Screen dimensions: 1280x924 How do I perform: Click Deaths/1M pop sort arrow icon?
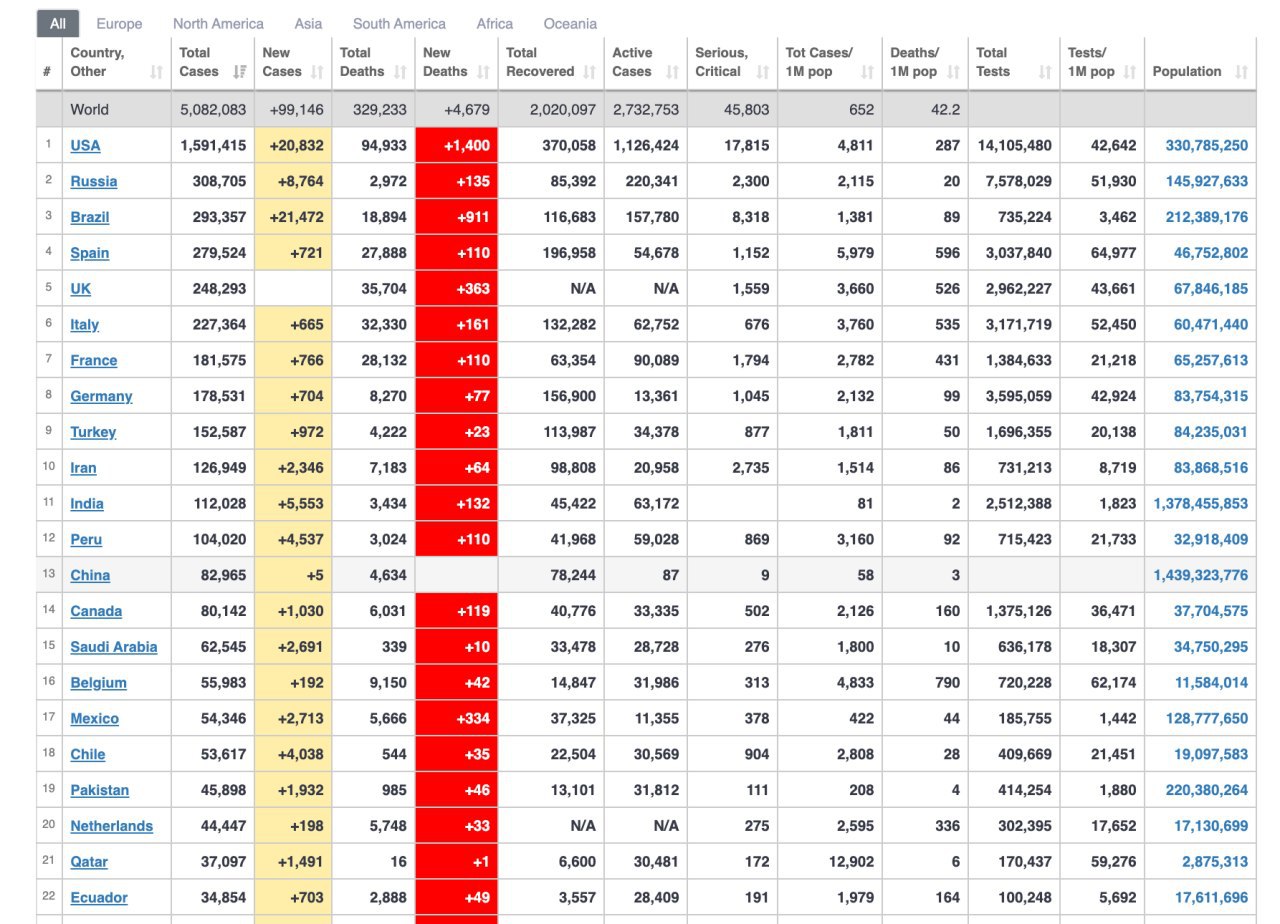pos(953,72)
